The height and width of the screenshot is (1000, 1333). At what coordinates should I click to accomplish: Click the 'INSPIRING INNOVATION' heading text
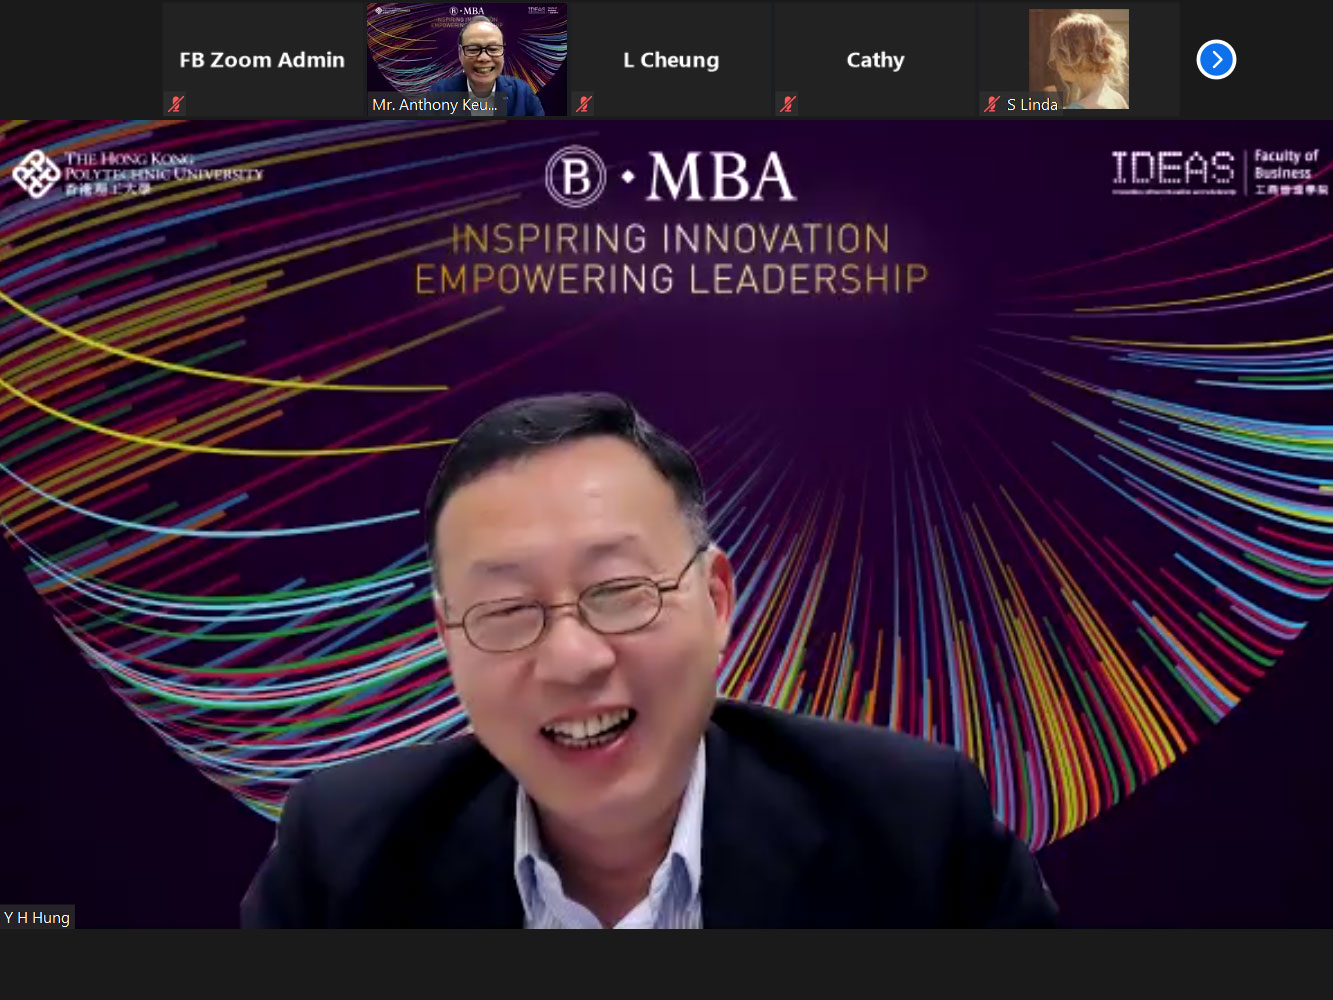coord(670,239)
